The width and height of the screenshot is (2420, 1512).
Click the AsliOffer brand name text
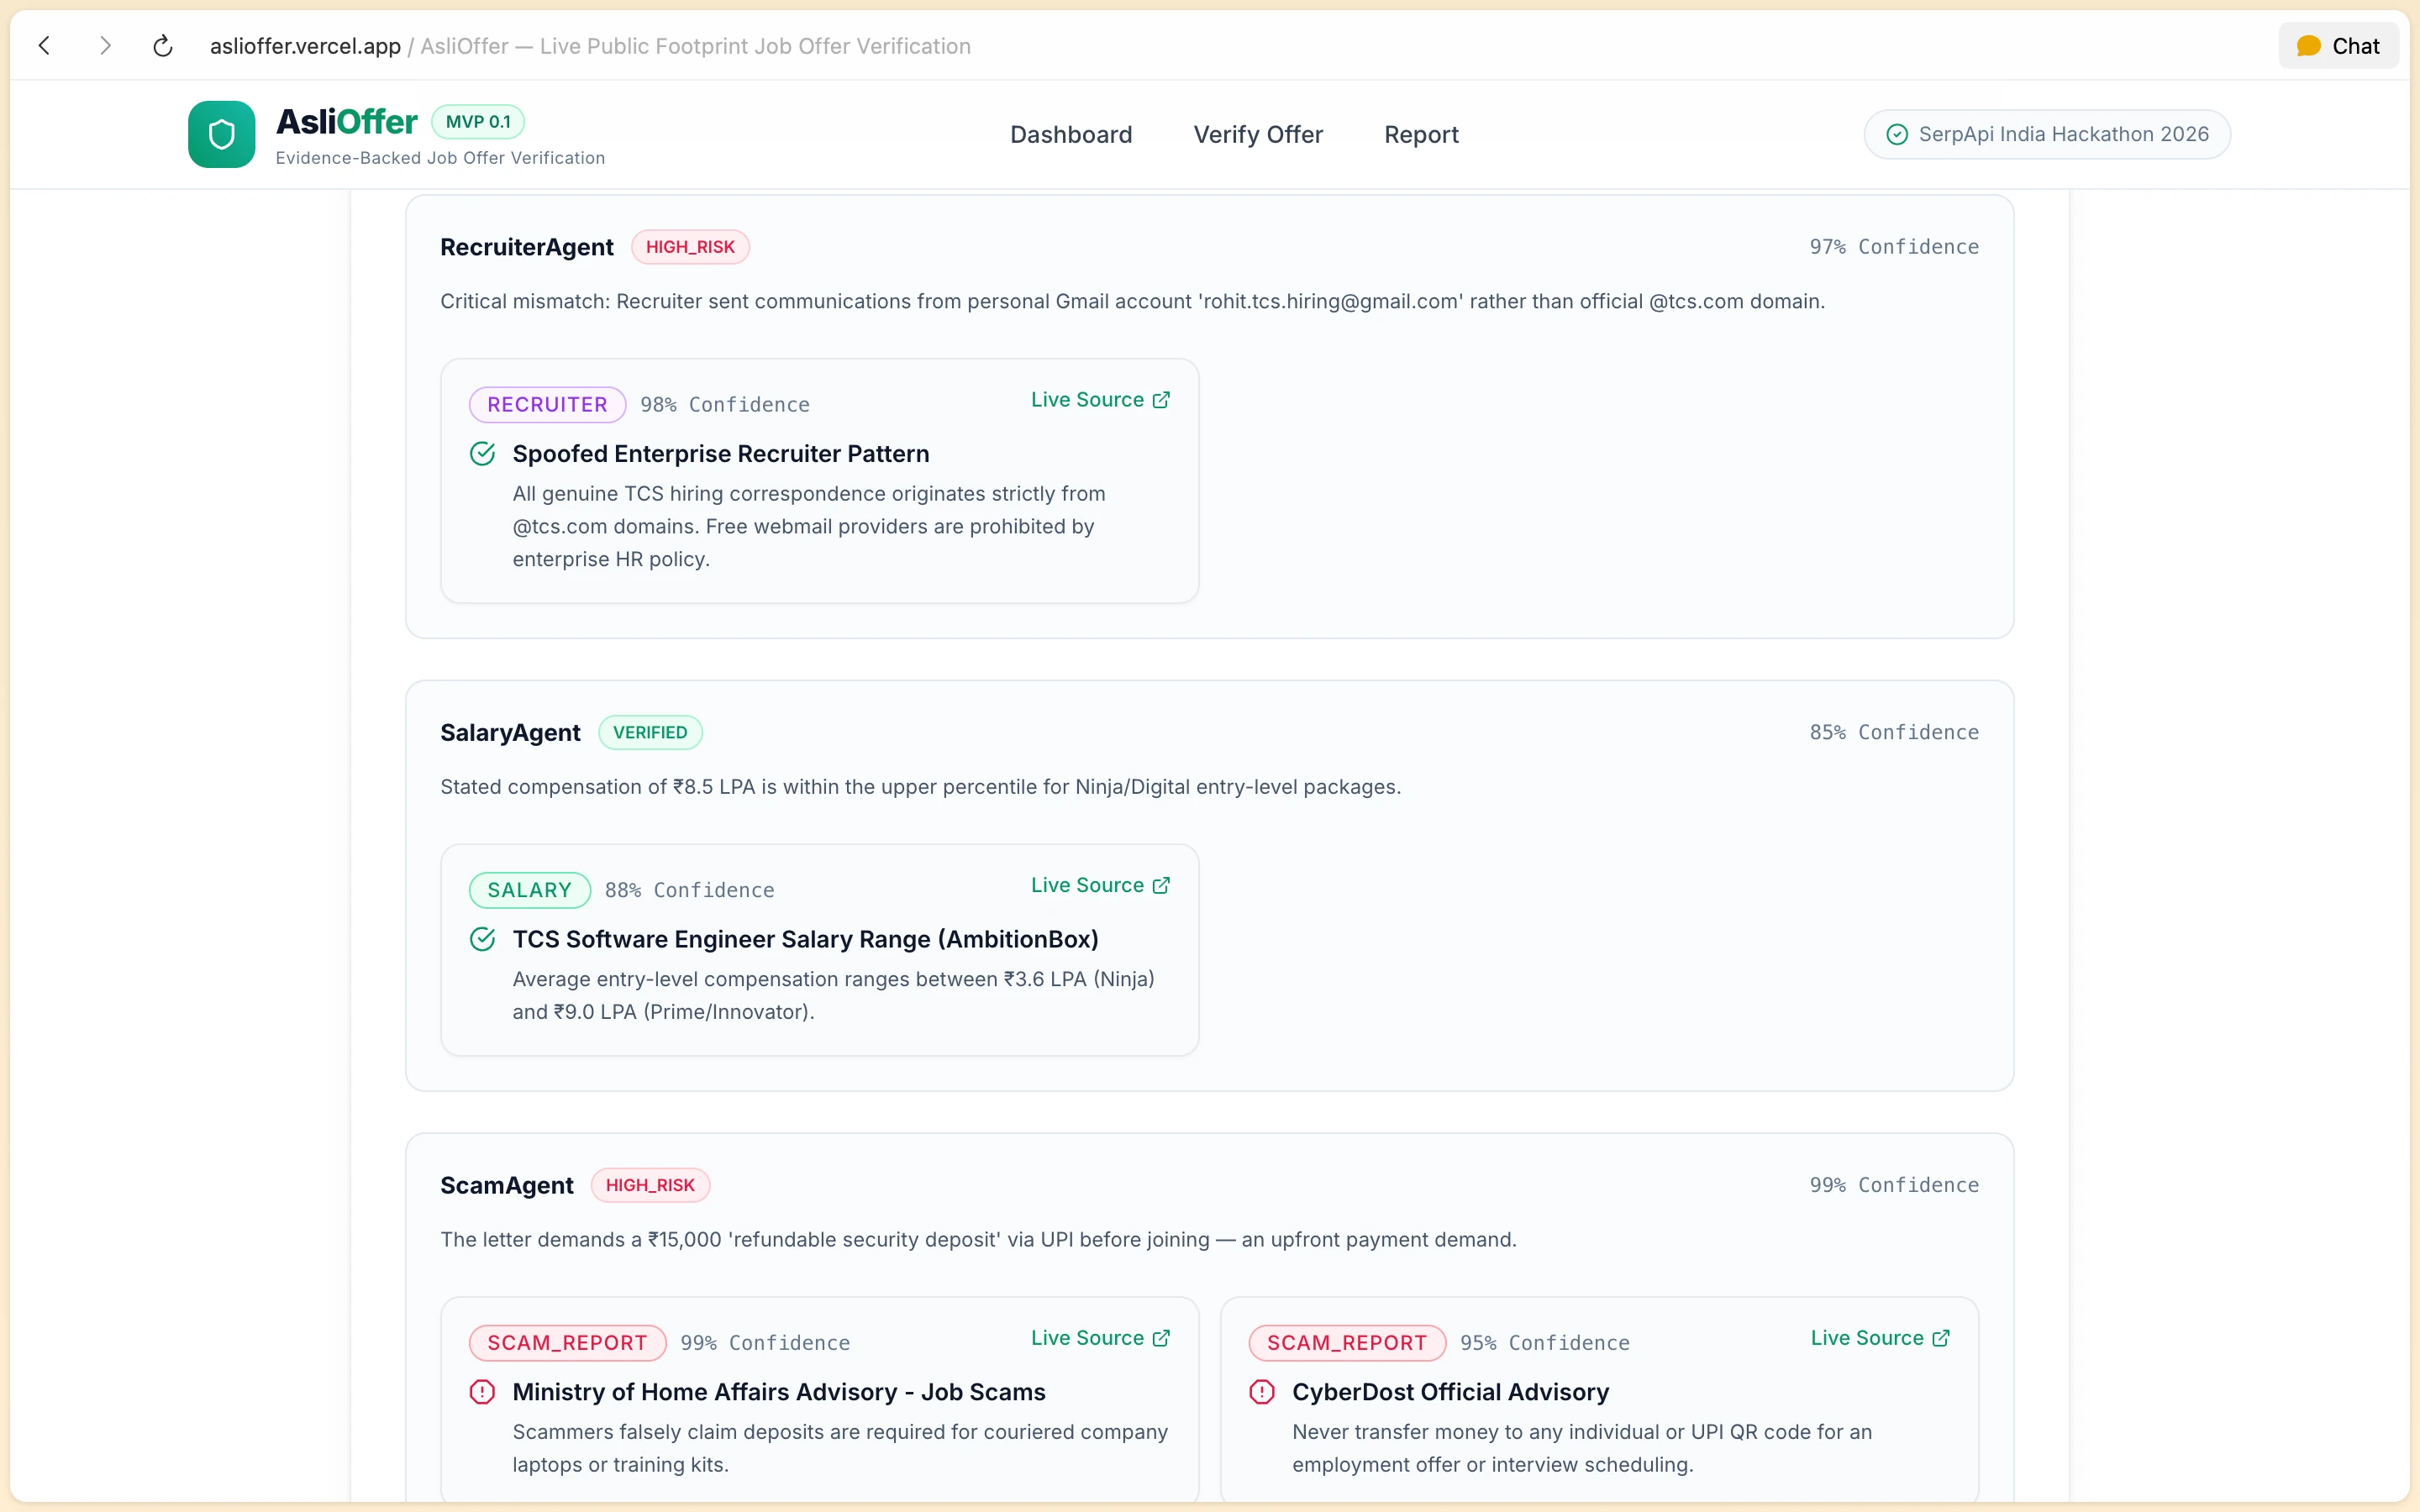click(346, 122)
